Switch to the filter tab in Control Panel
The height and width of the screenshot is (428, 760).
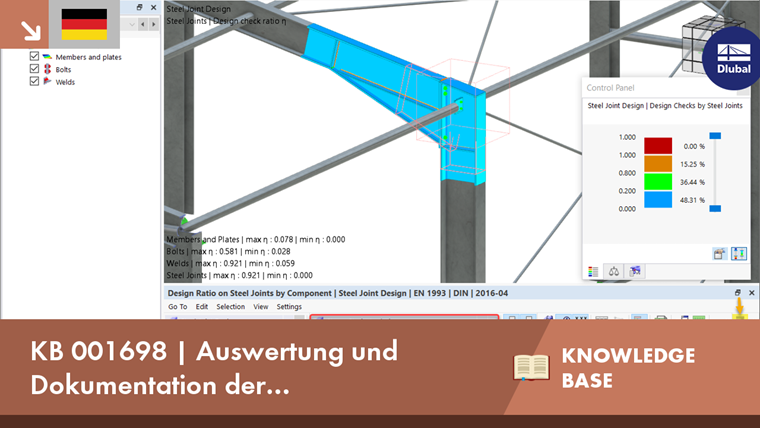click(x=635, y=271)
